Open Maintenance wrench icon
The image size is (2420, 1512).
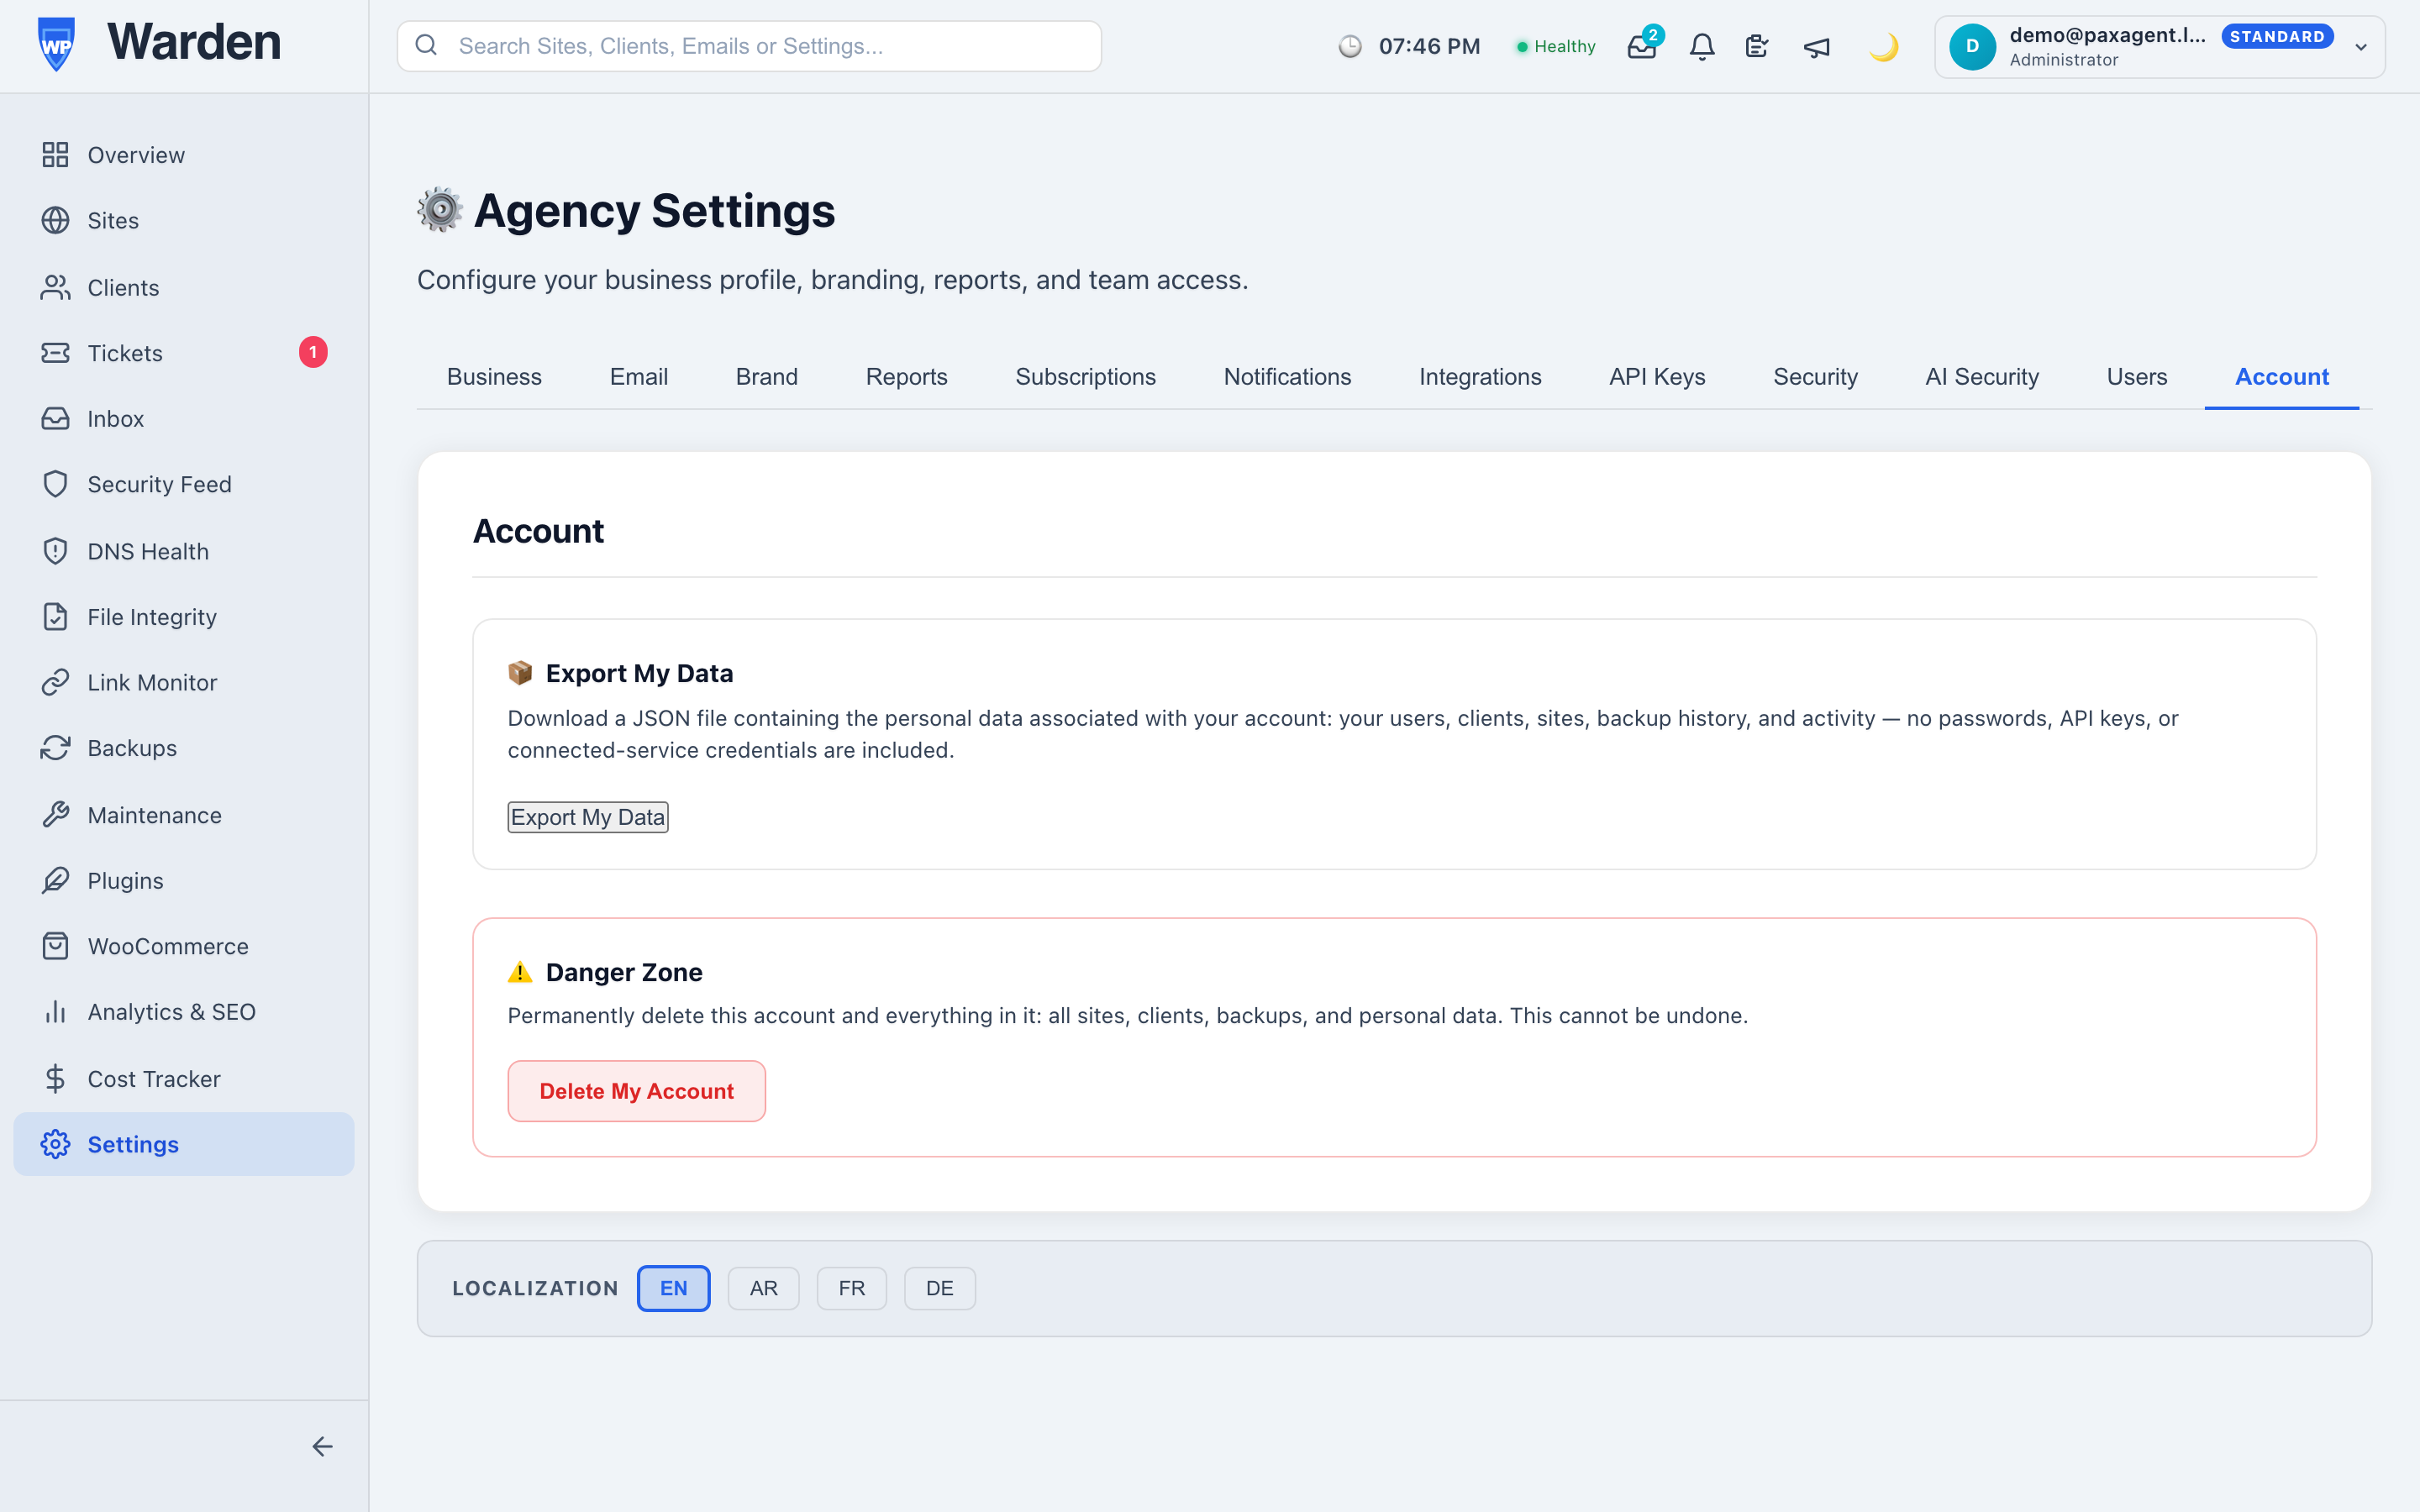[x=55, y=815]
